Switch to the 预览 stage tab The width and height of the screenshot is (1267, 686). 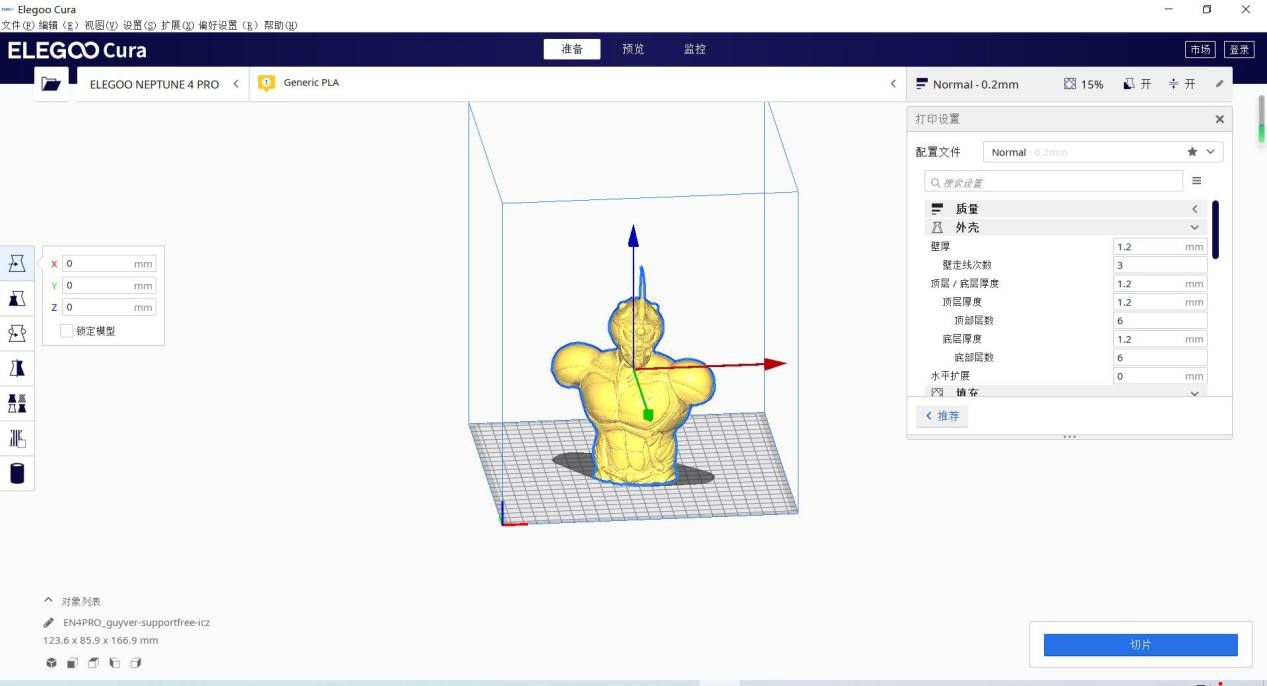(633, 49)
